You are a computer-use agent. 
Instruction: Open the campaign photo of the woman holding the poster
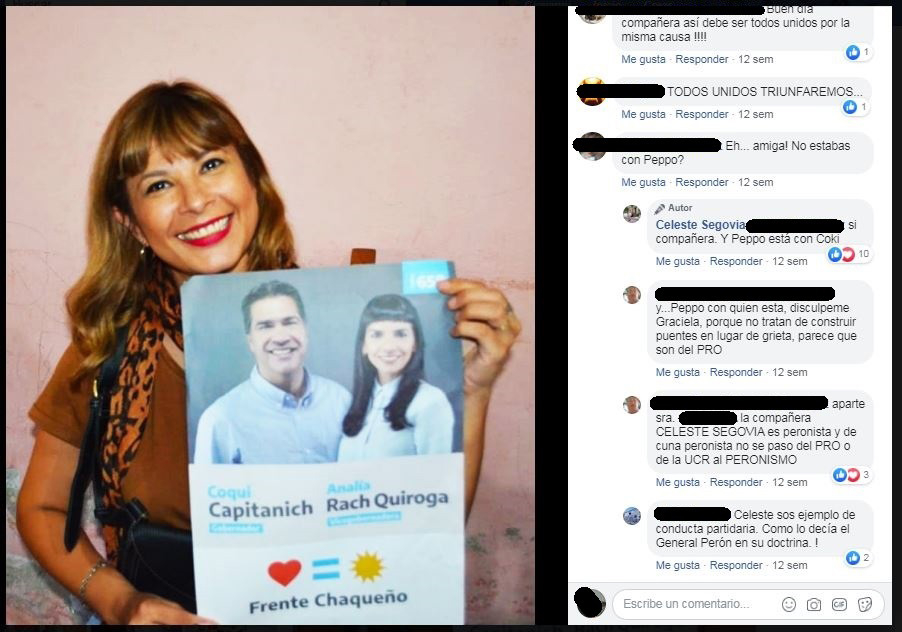click(270, 315)
